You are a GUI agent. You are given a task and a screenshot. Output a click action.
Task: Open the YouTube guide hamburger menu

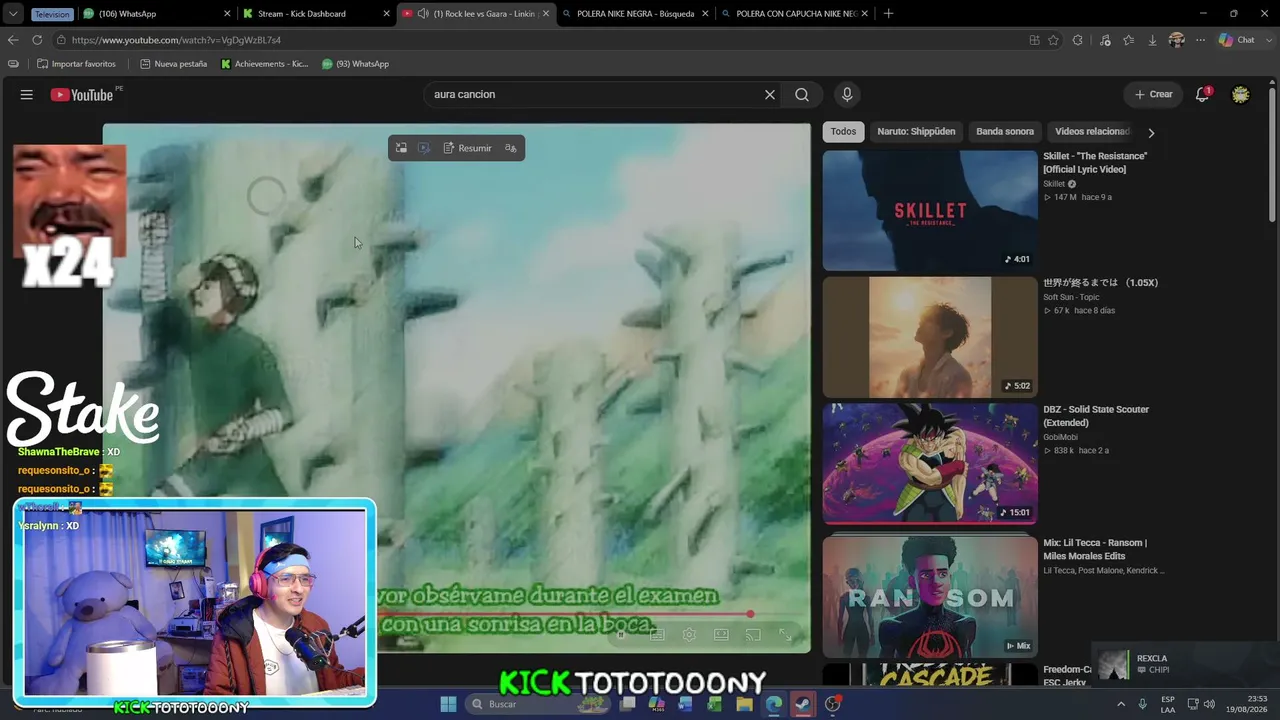point(27,94)
